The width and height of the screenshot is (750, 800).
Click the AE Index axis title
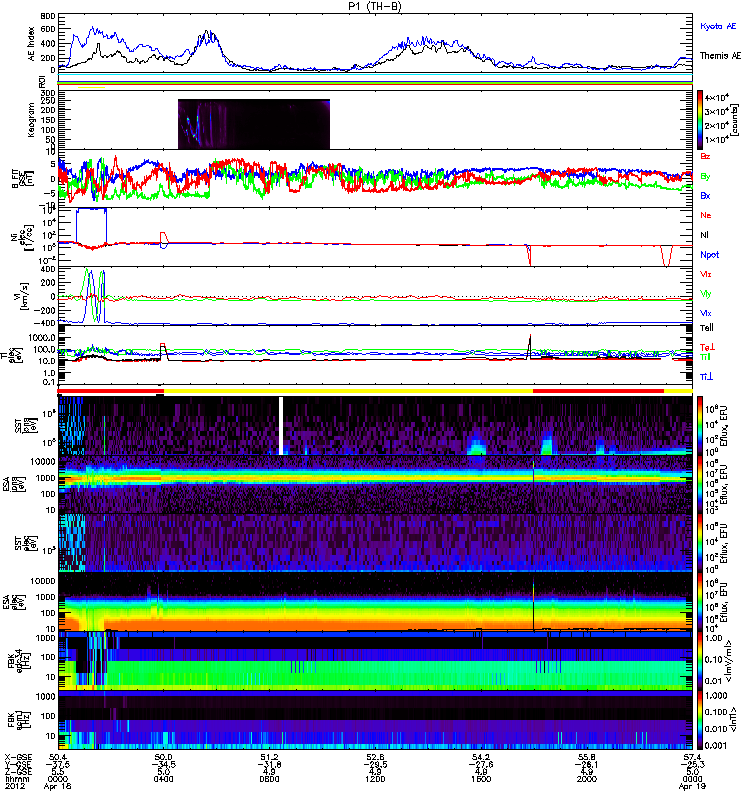[x=32, y=44]
